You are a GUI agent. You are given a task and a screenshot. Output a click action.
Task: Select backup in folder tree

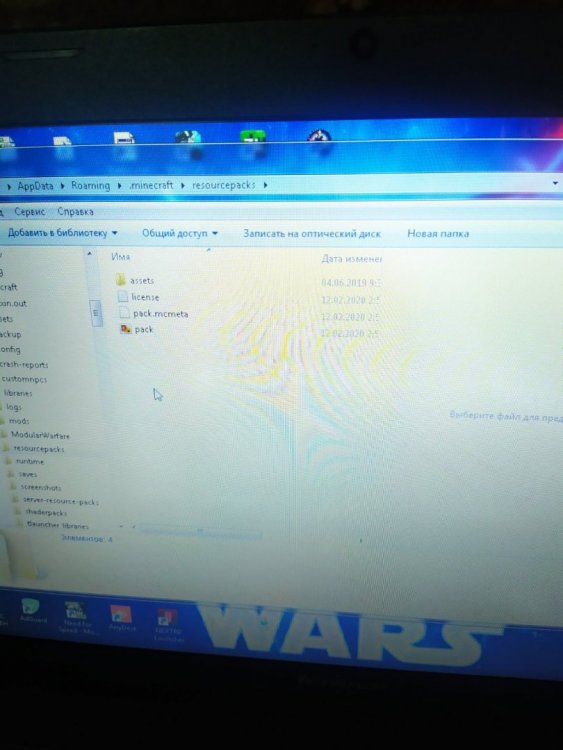pyautogui.click(x=10, y=334)
